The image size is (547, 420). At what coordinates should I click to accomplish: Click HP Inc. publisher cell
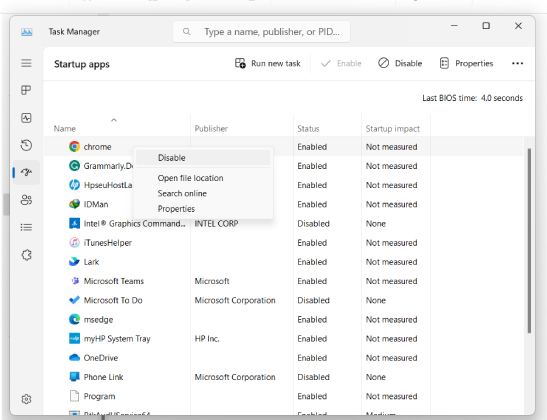click(x=207, y=339)
